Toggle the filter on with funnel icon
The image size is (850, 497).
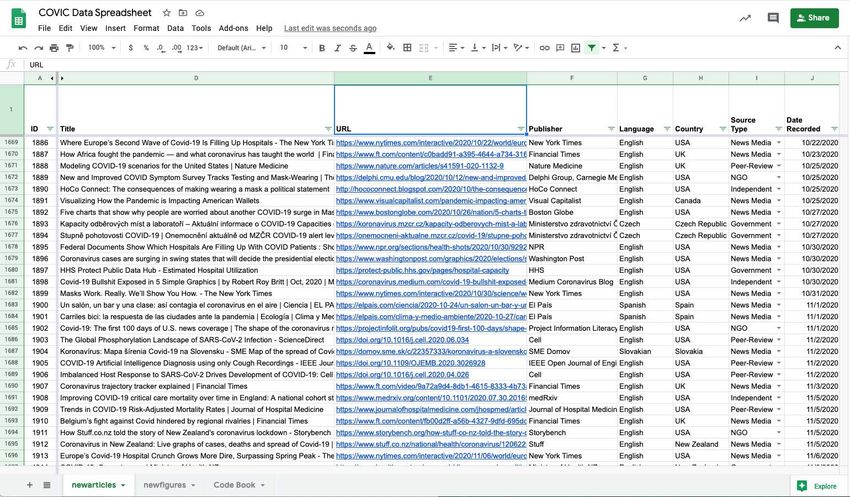(x=591, y=48)
